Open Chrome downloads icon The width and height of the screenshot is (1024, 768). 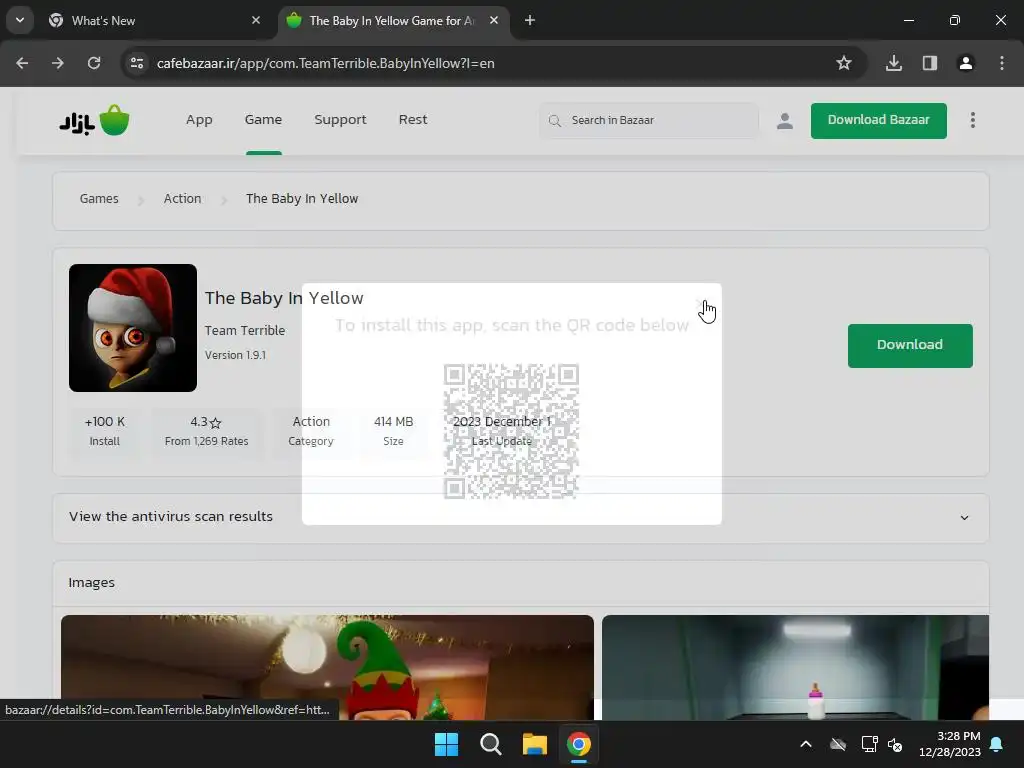[894, 63]
